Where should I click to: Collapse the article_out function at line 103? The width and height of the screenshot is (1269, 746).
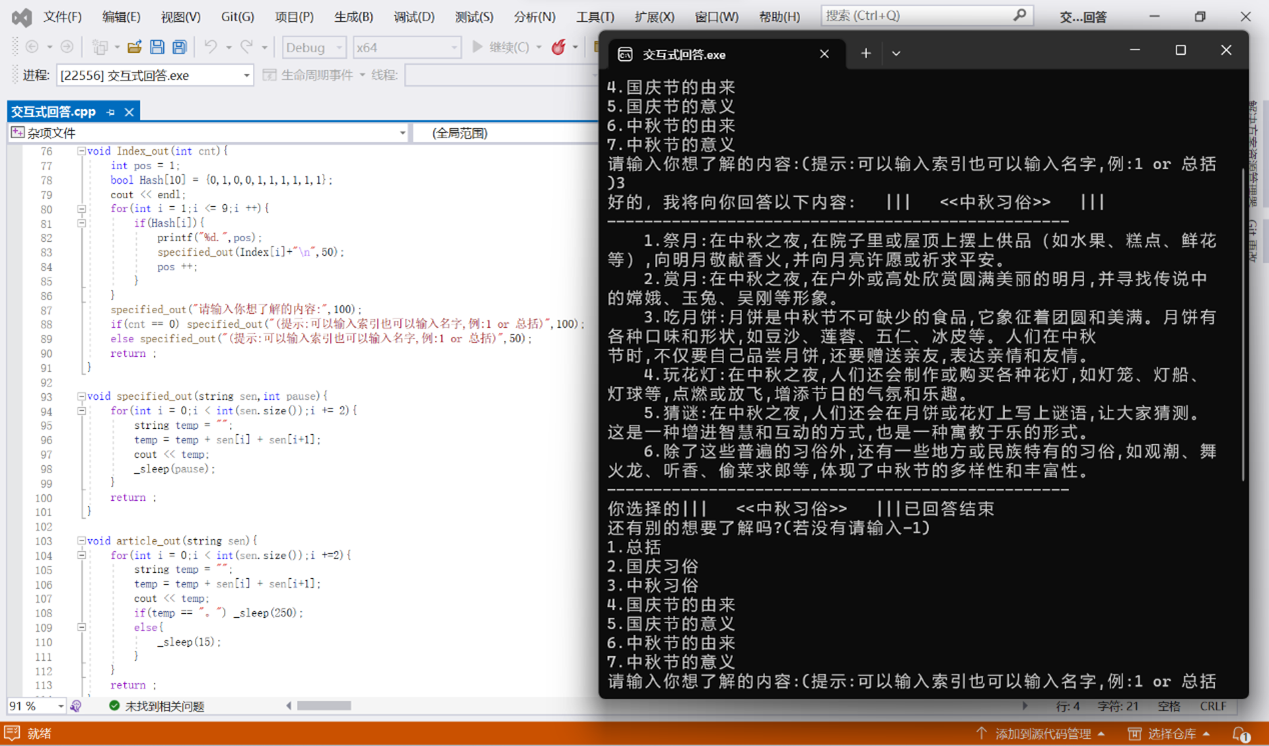pos(81,541)
